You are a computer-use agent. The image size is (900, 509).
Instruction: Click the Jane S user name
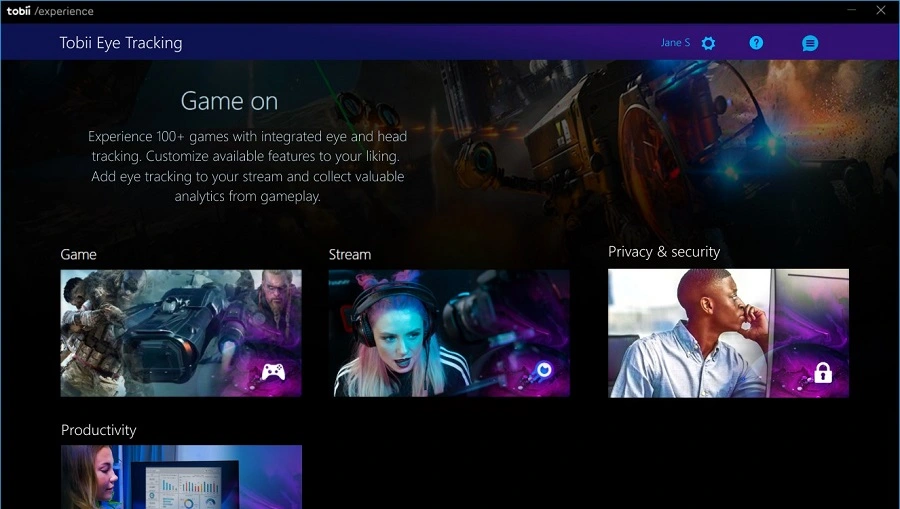(x=675, y=42)
